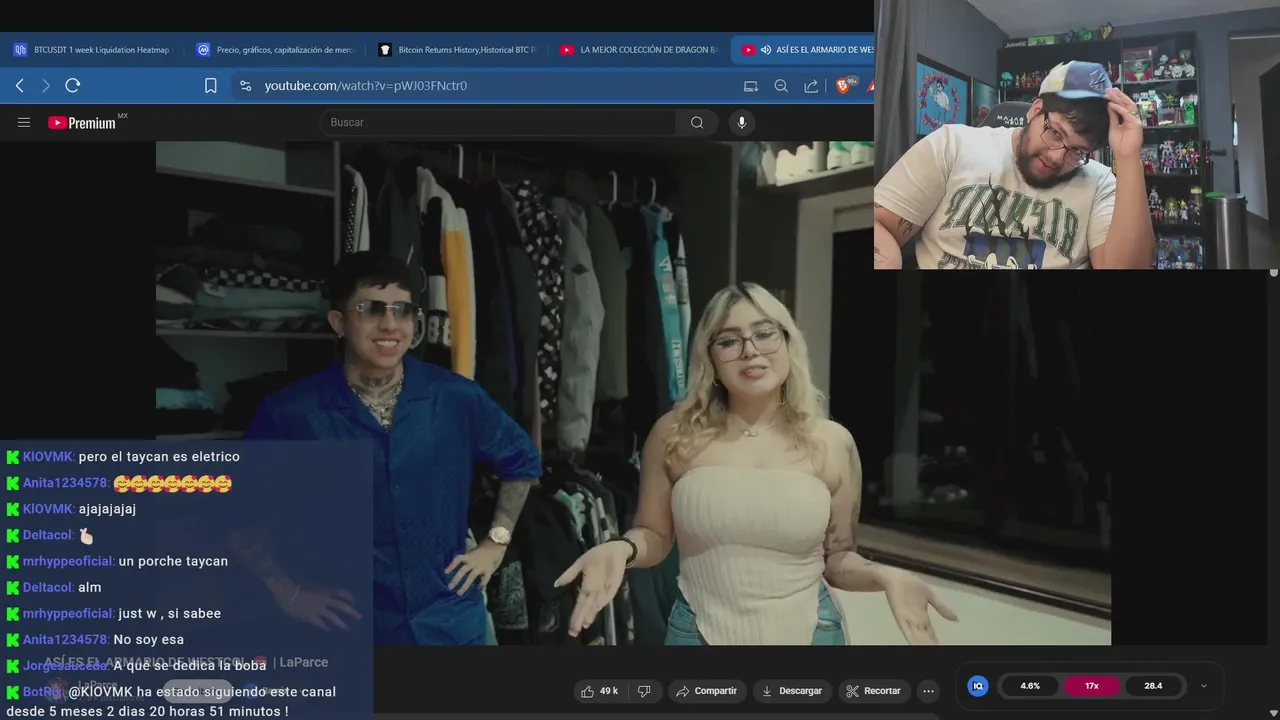1280x720 pixels.
Task: Click the pink 17x stat pill
Action: pyautogui.click(x=1092, y=686)
